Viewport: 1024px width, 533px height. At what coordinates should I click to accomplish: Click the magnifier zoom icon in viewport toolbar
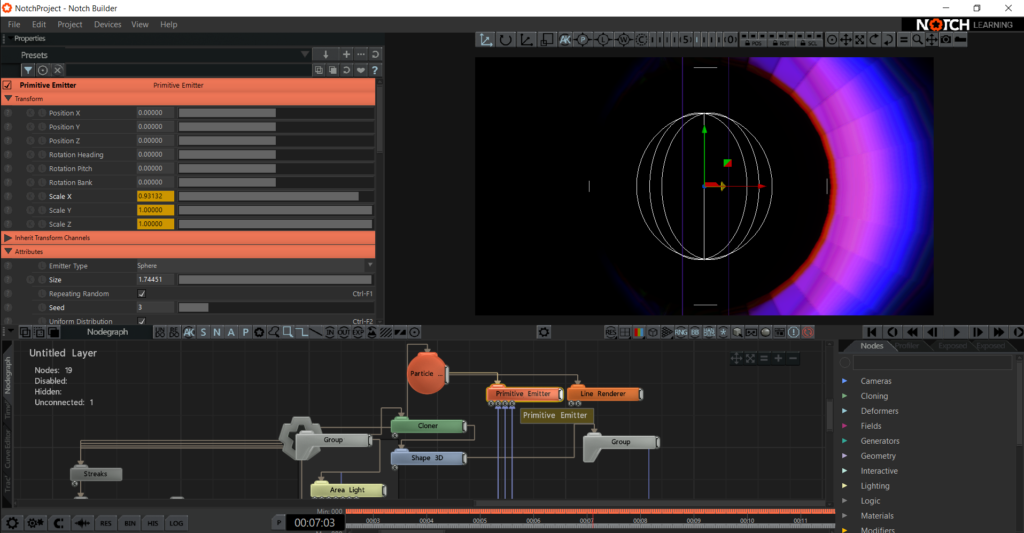point(917,40)
